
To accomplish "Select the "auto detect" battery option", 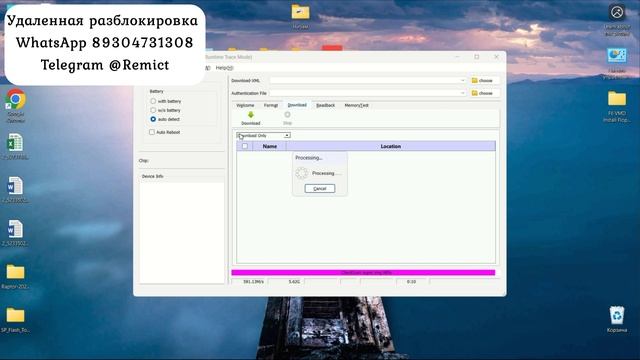I will click(x=153, y=119).
